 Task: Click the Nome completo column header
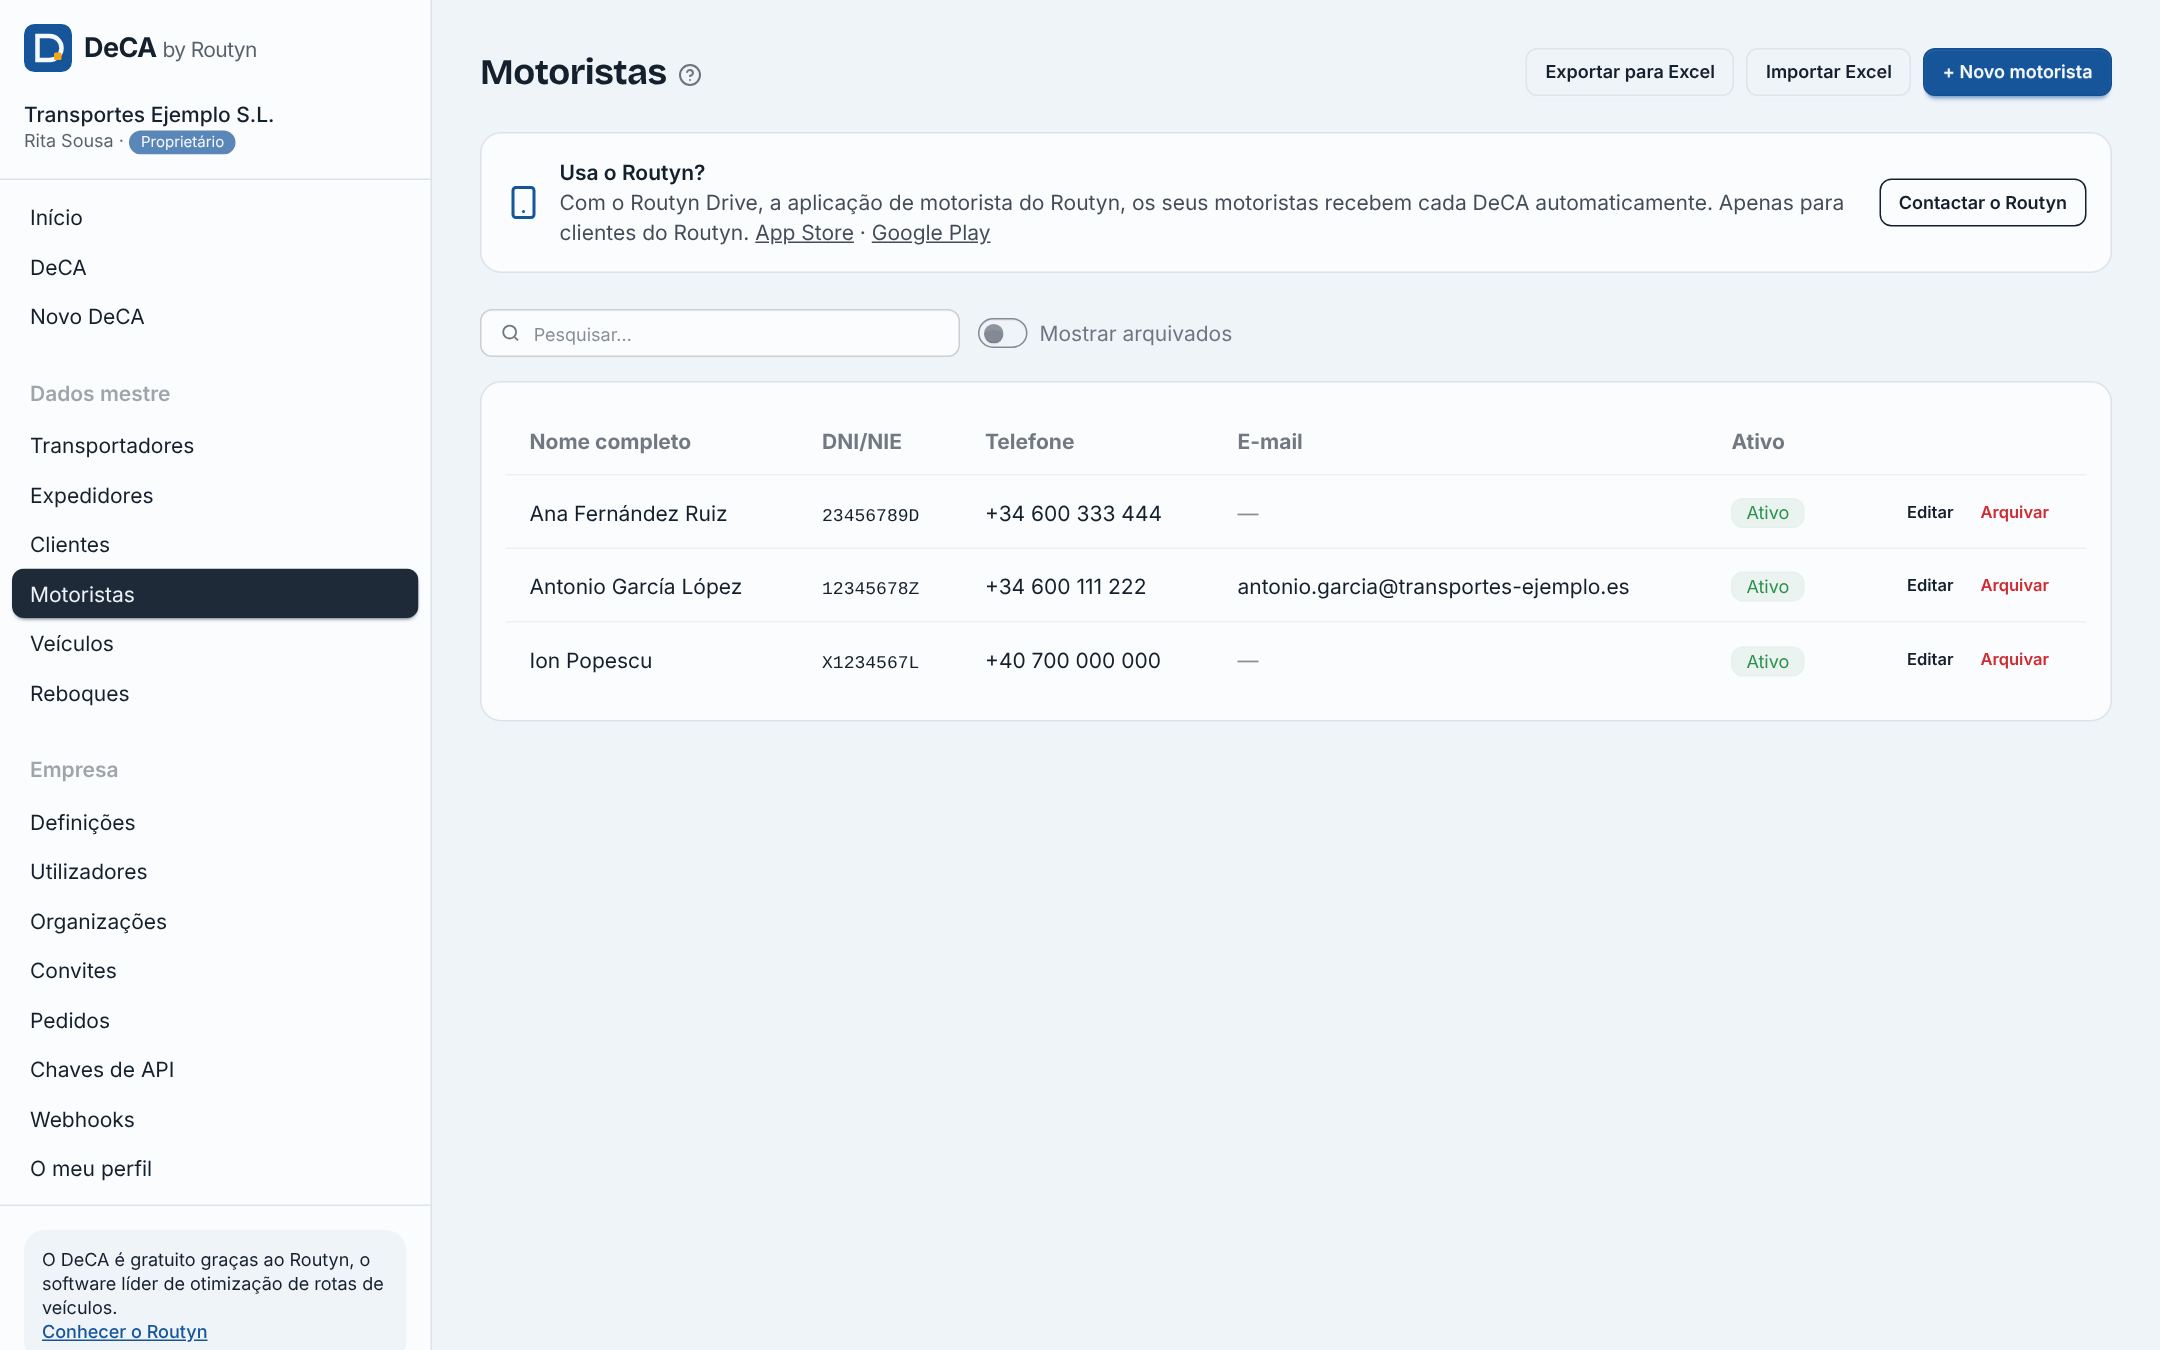point(610,442)
